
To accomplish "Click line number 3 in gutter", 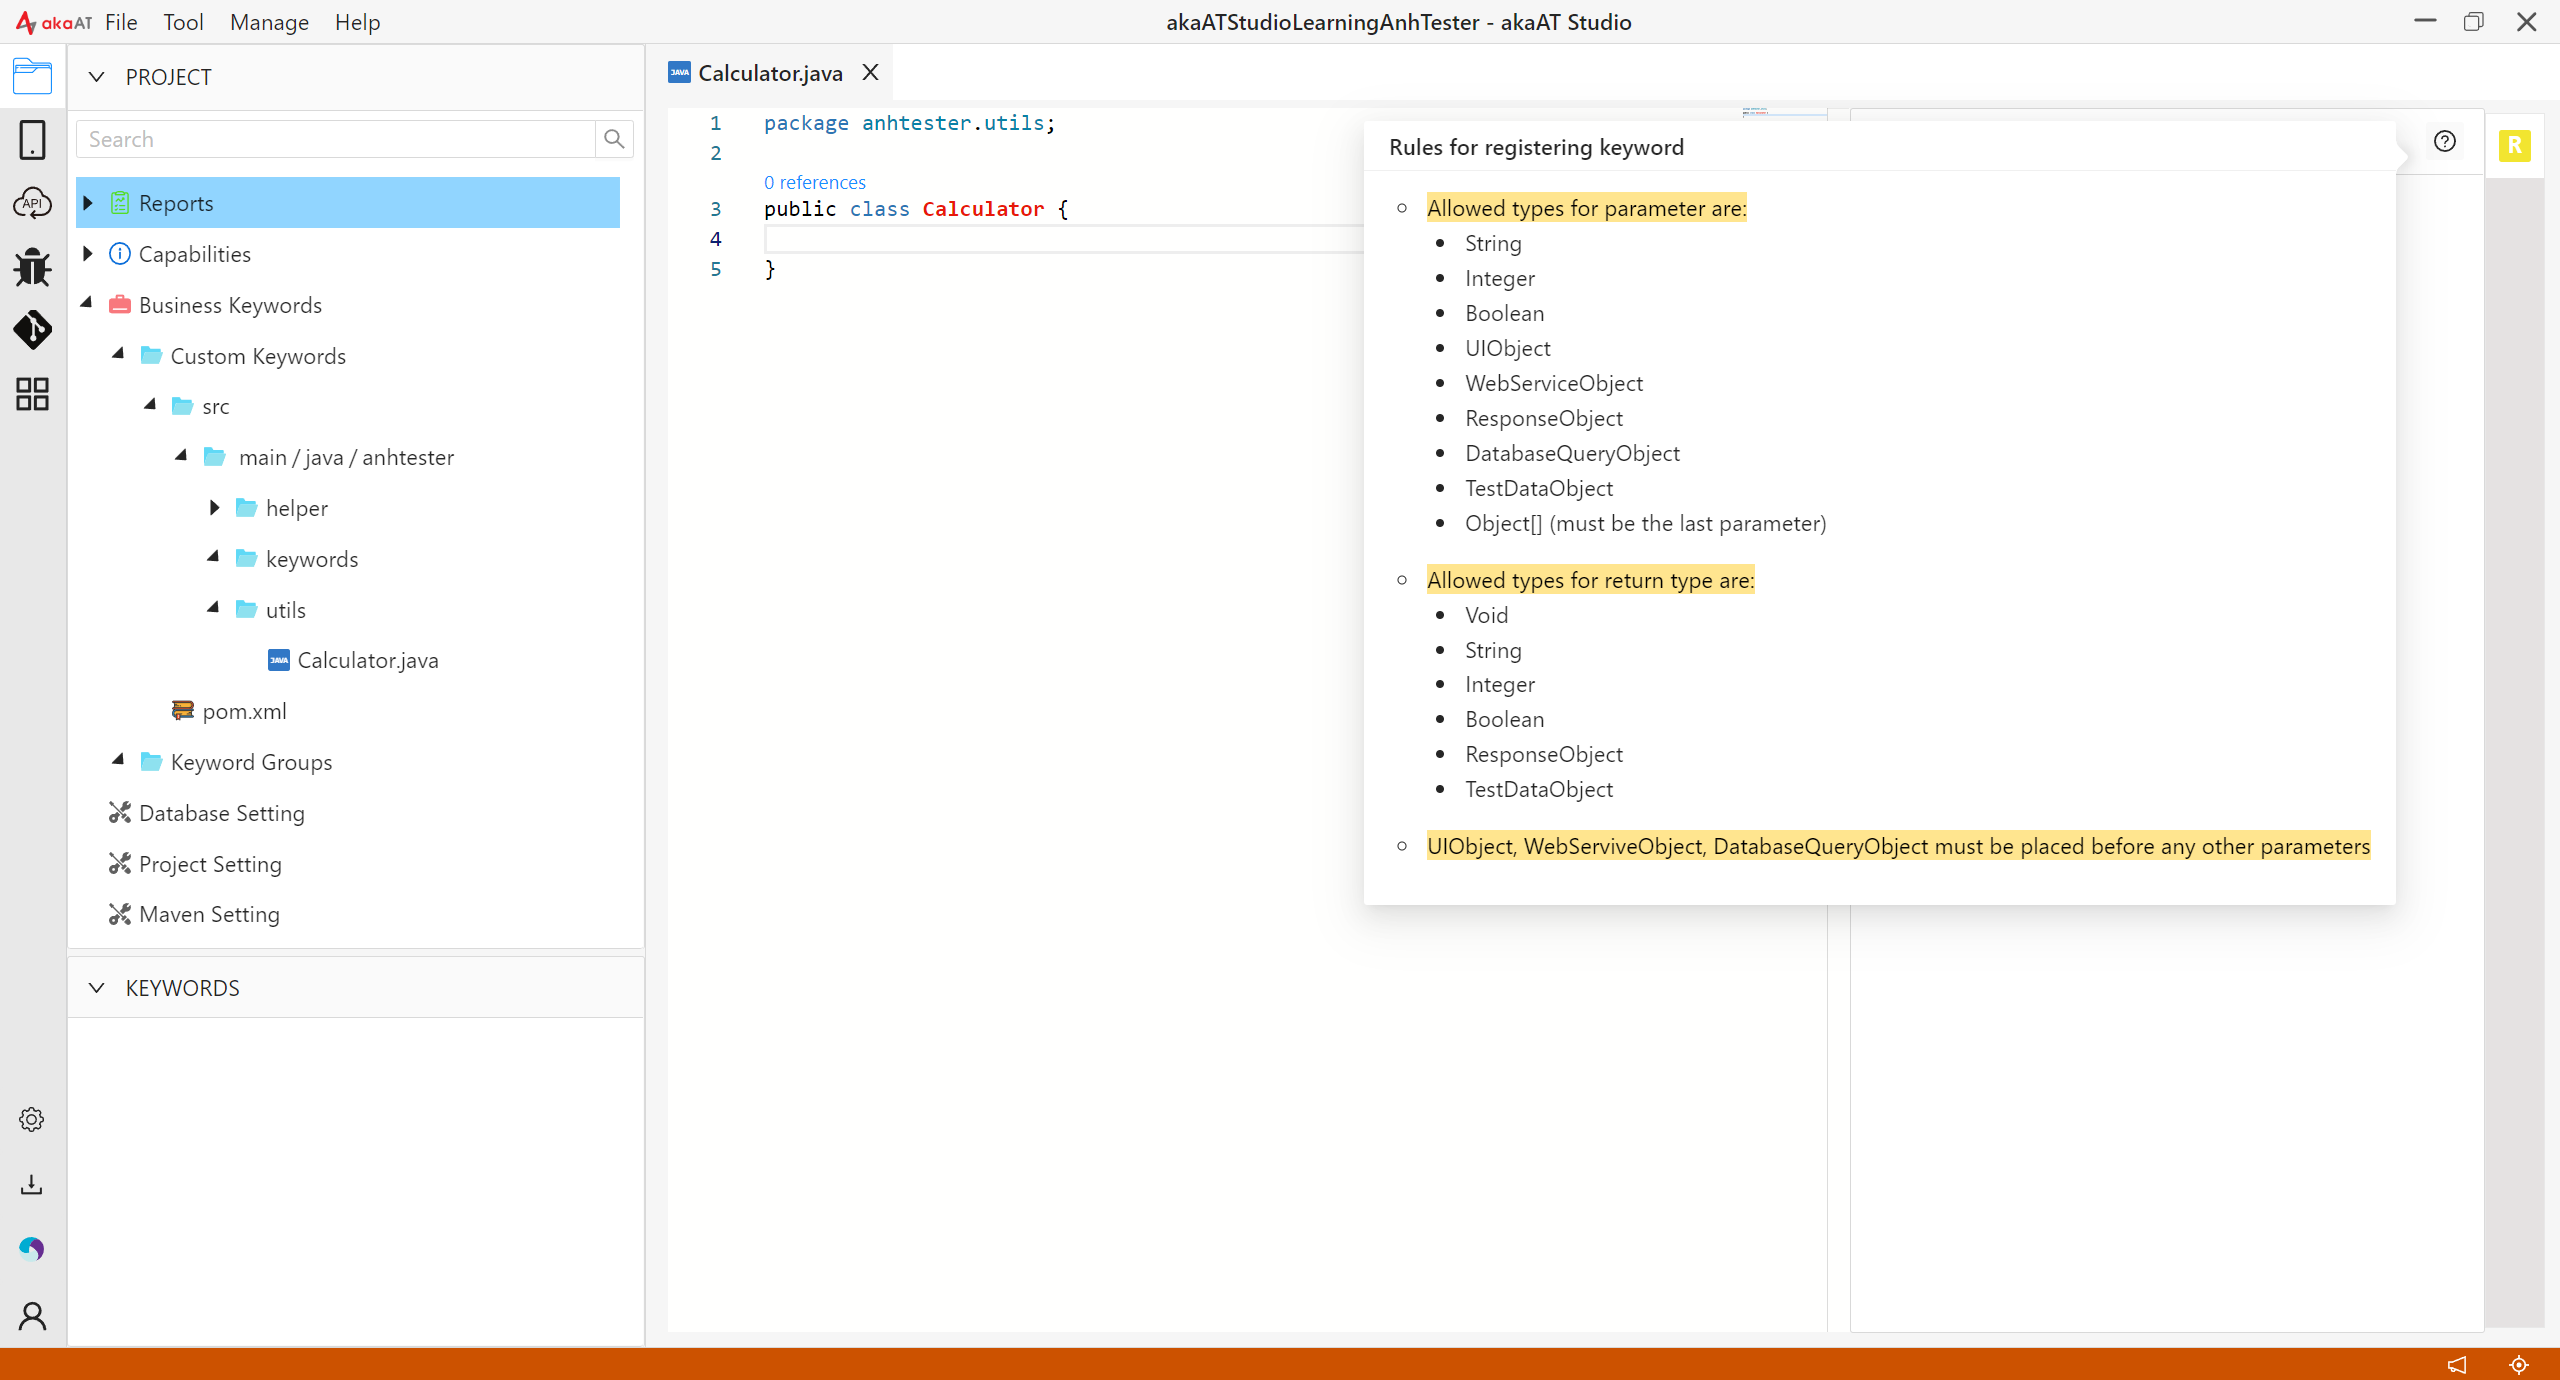I will [715, 209].
